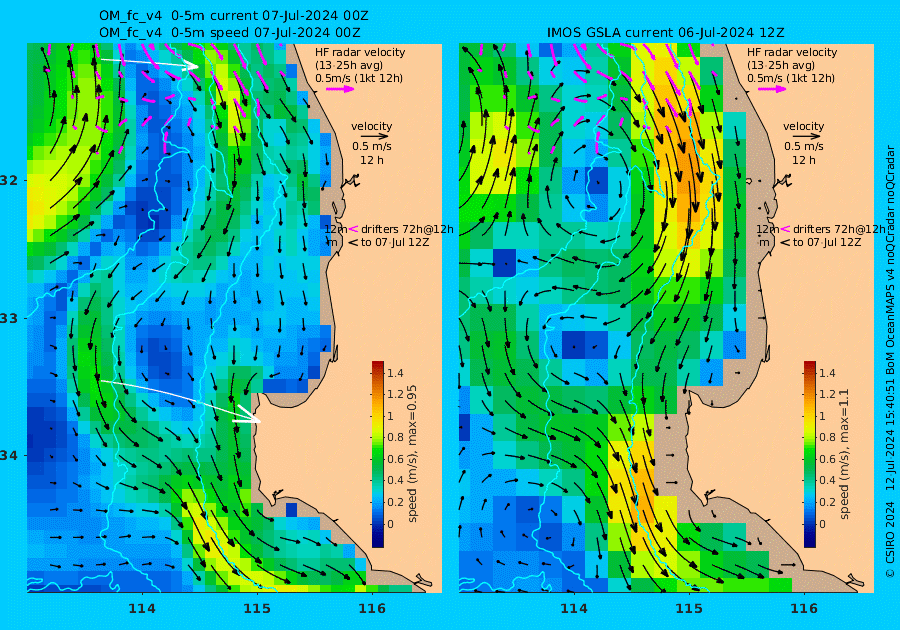900x630 pixels.
Task: Click the 1.4 tick on left colorbar
Action: [x=394, y=373]
